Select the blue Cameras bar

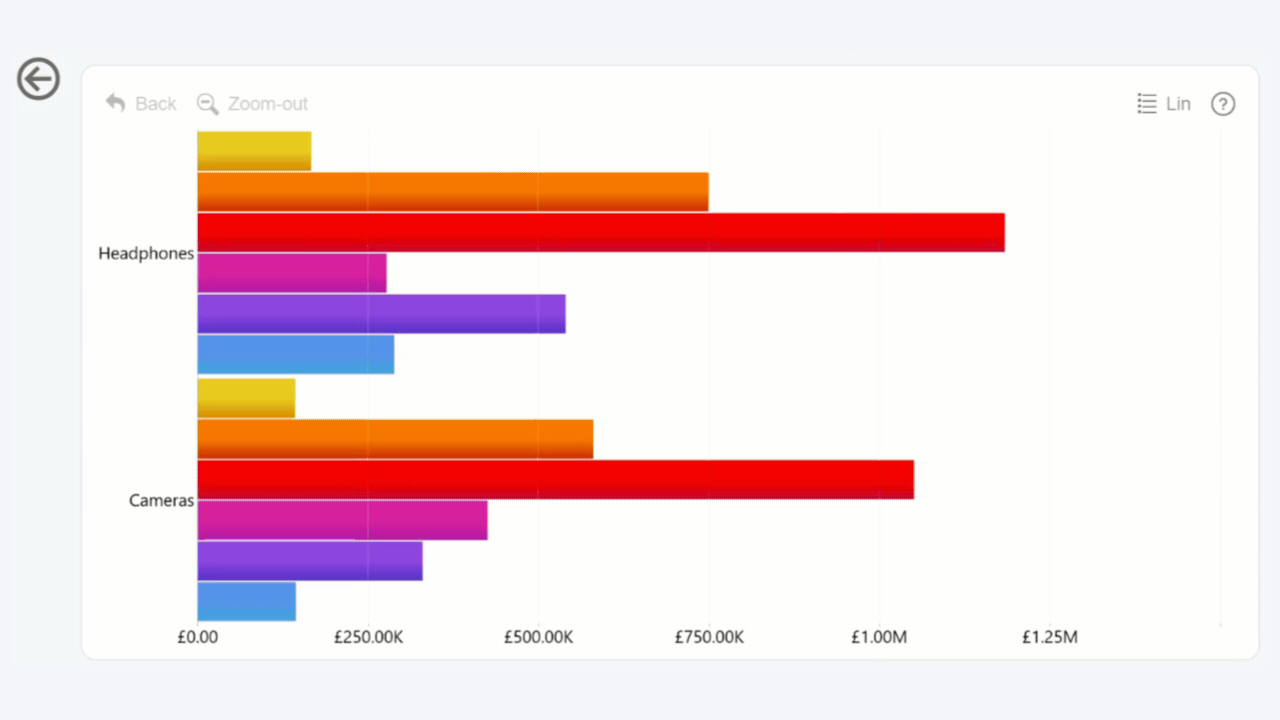(246, 602)
